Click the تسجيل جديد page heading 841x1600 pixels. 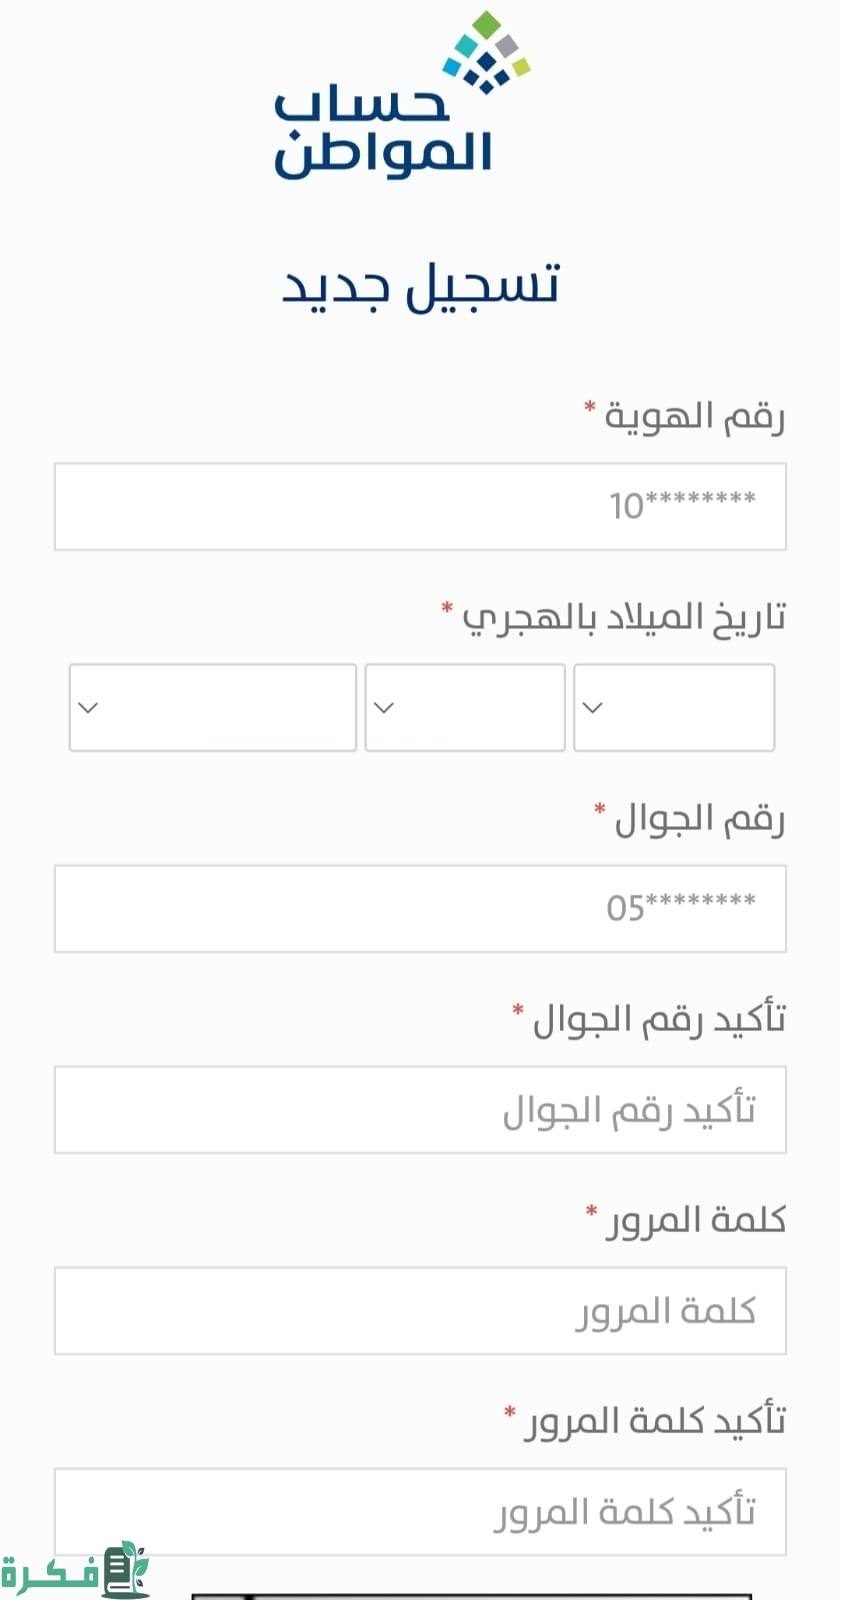(x=421, y=285)
